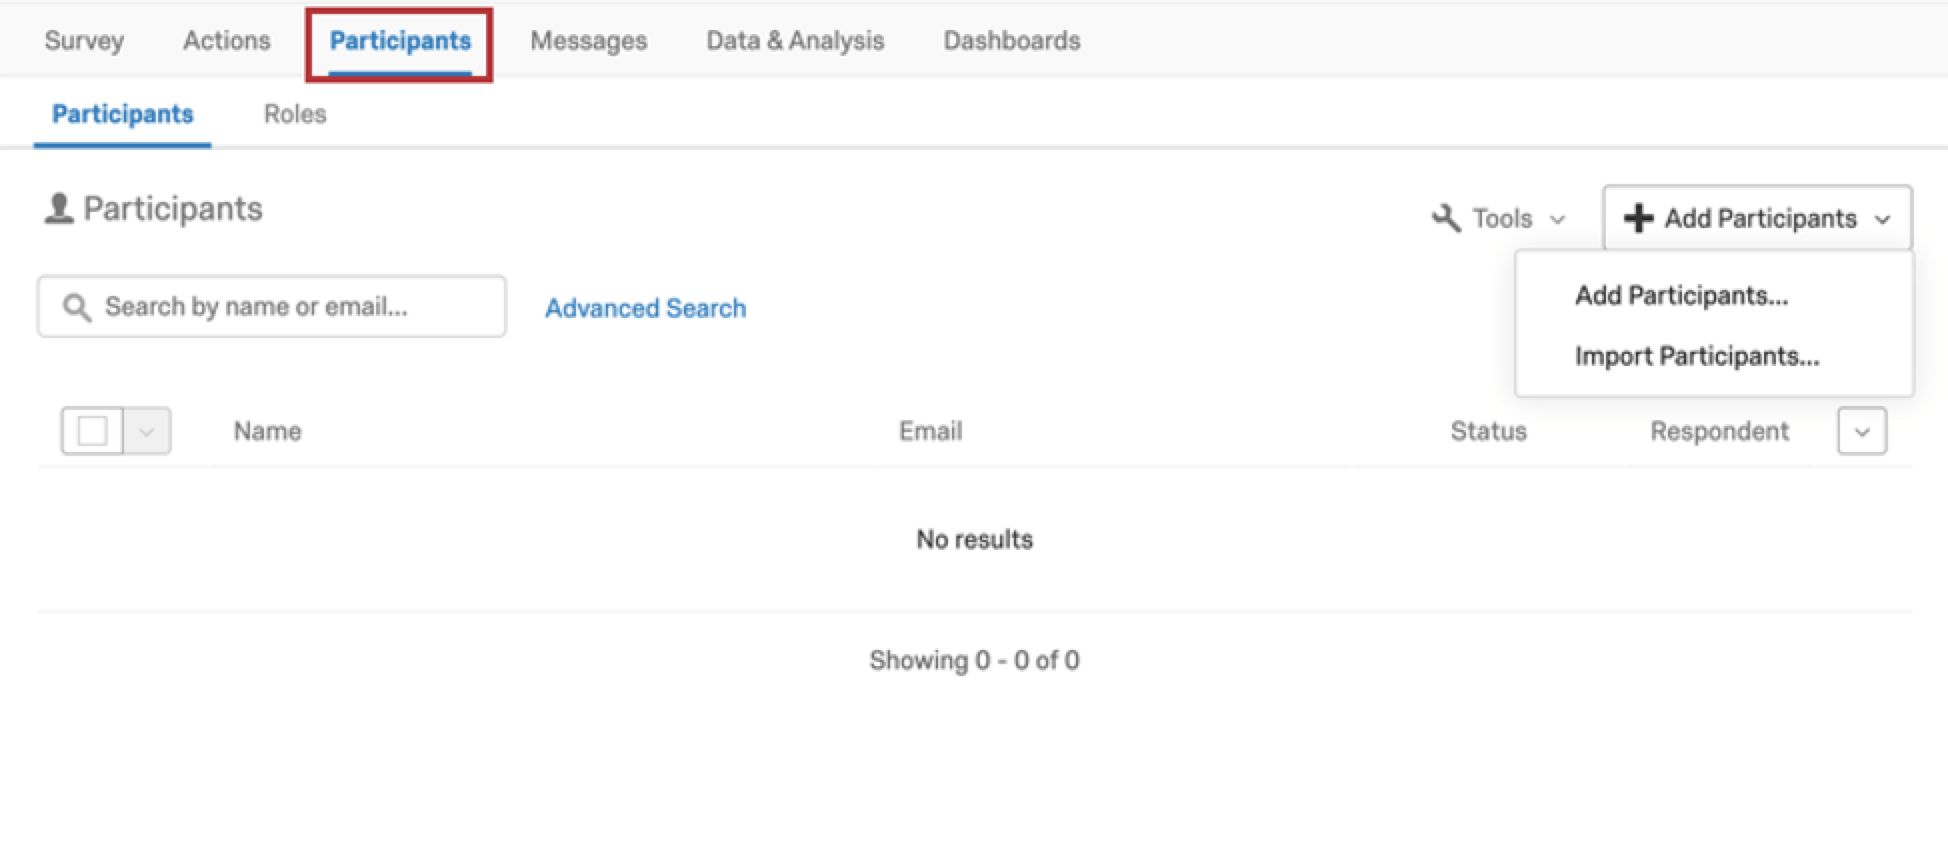Collapse the Add Participants dropdown chevron
The image size is (1948, 848).
click(x=1882, y=219)
